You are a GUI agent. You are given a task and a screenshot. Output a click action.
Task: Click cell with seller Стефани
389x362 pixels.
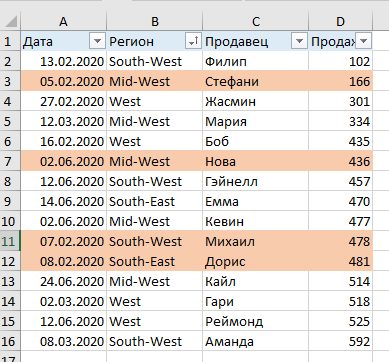tap(256, 81)
